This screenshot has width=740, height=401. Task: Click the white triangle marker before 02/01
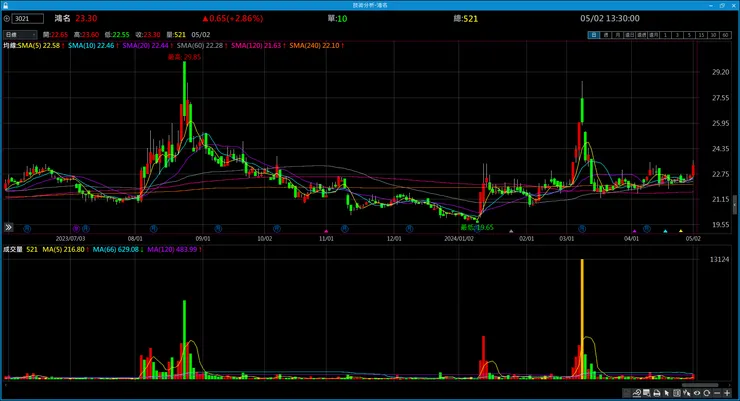(x=511, y=231)
